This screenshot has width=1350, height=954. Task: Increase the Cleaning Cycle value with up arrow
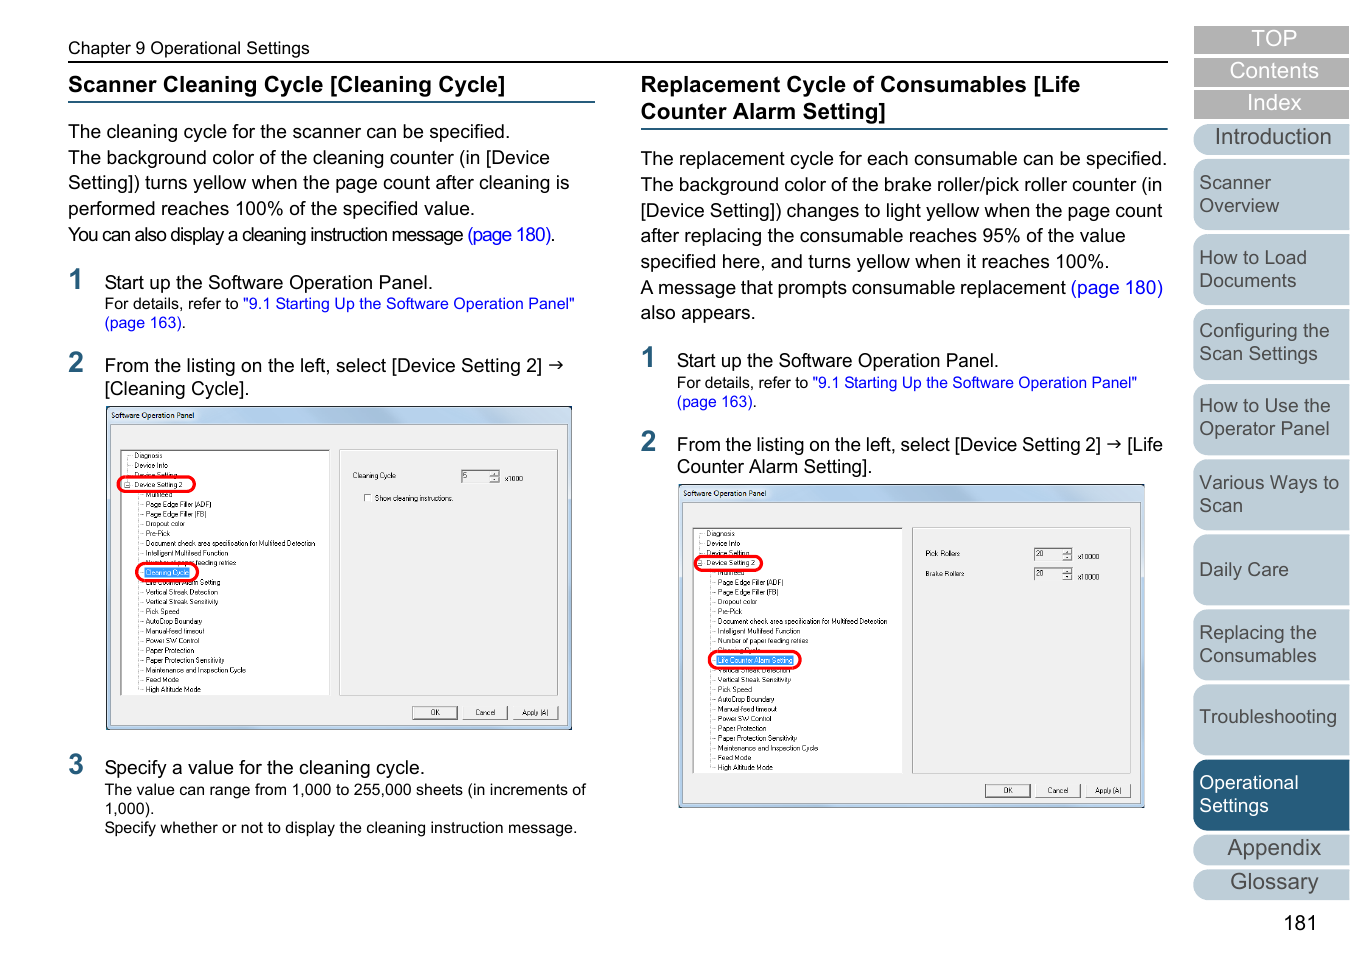pos(494,474)
